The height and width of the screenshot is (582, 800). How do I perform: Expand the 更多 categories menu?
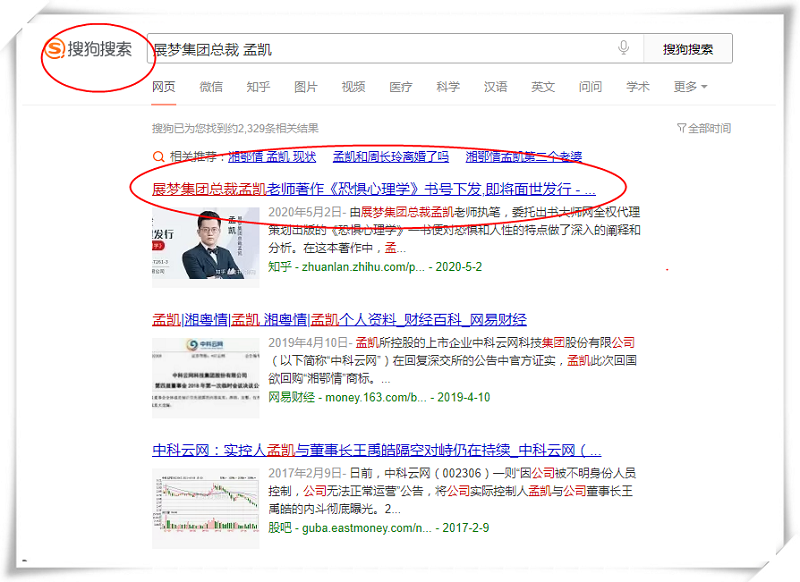pyautogui.click(x=690, y=87)
